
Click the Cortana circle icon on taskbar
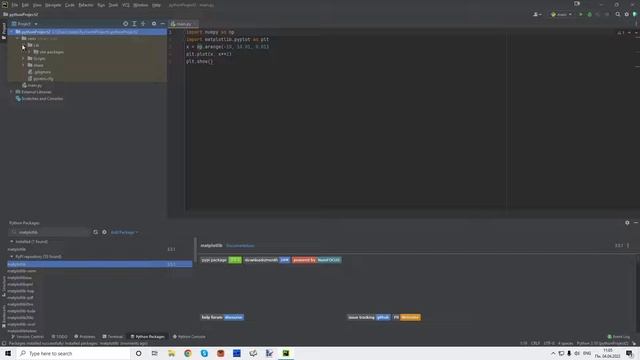click(x=138, y=353)
